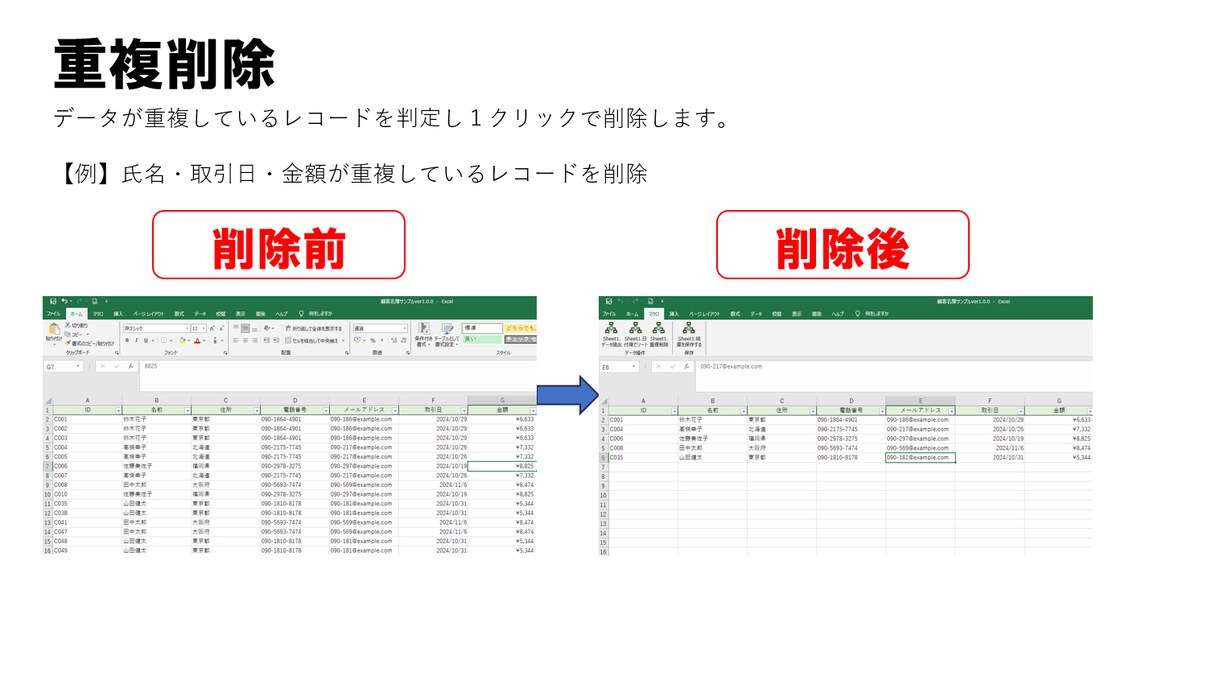This screenshot has height=684, width=1220.
Task: Open ID column filter dropdown in 削除前 Excel
Action: point(117,411)
